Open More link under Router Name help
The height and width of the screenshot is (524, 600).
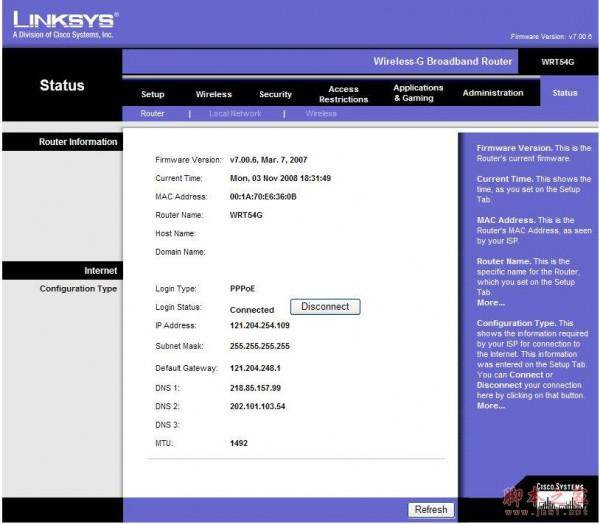click(x=491, y=303)
